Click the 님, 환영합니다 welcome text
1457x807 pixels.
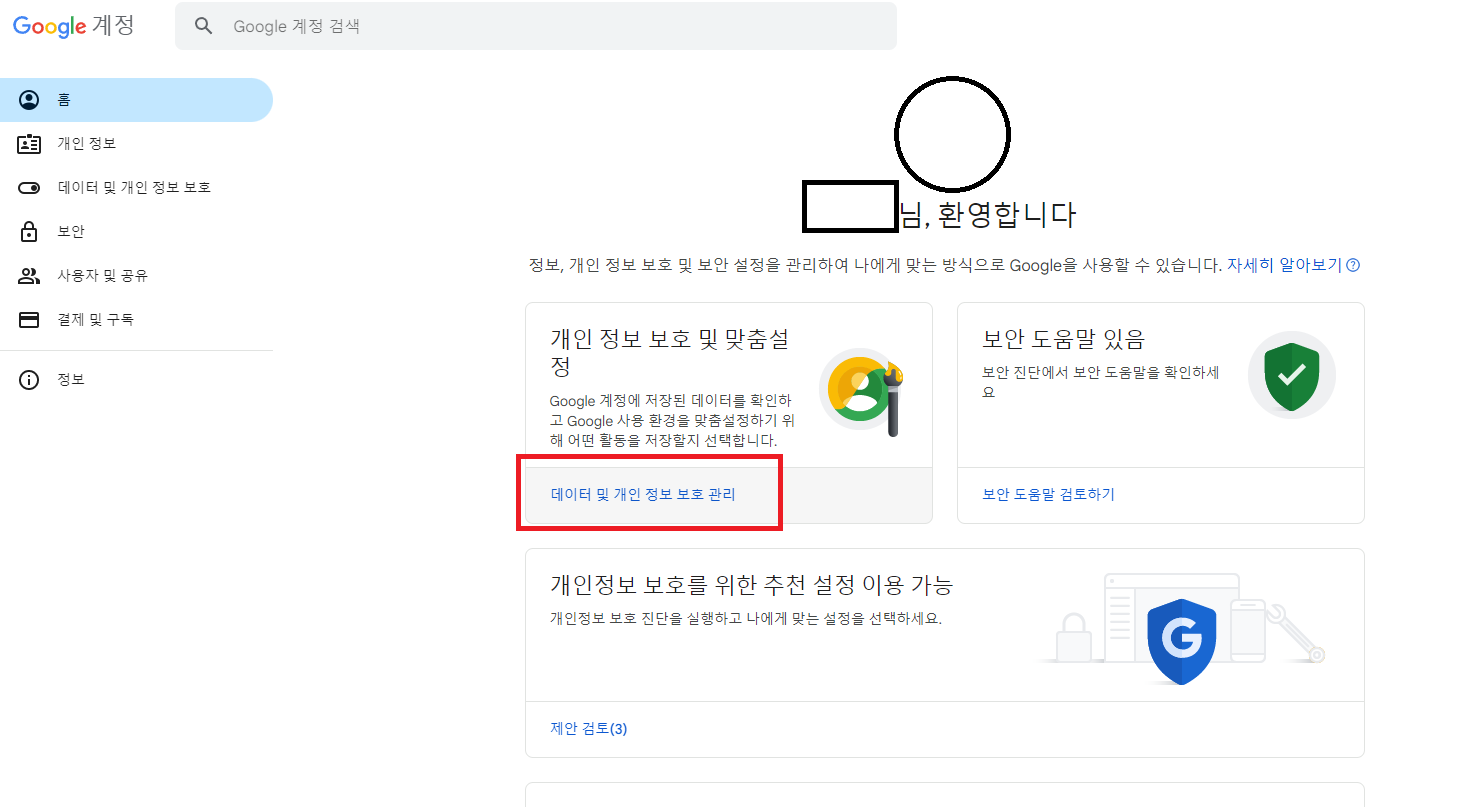click(988, 214)
